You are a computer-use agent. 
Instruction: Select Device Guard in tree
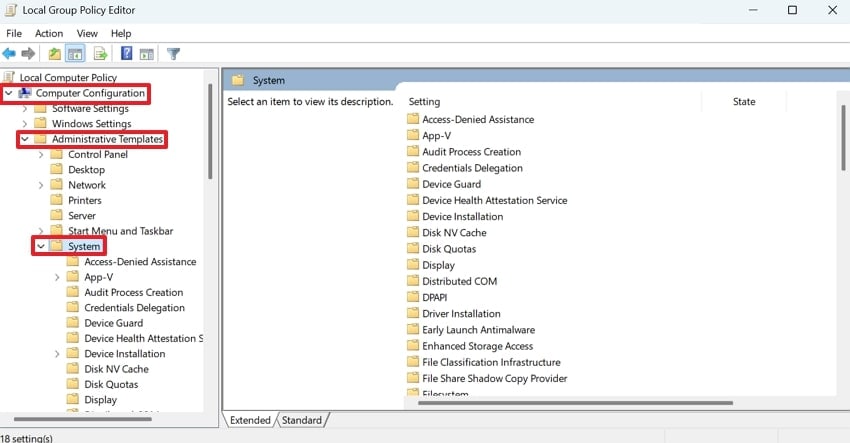click(x=113, y=323)
